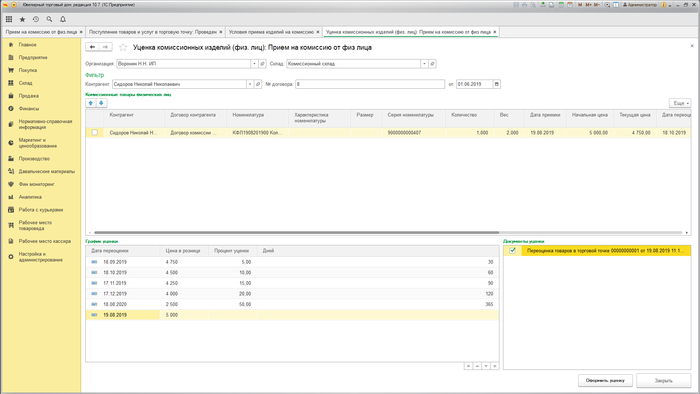The image size is (700, 394).
Task: Open the Favorites star in the toolbar
Action: (x=22, y=19)
